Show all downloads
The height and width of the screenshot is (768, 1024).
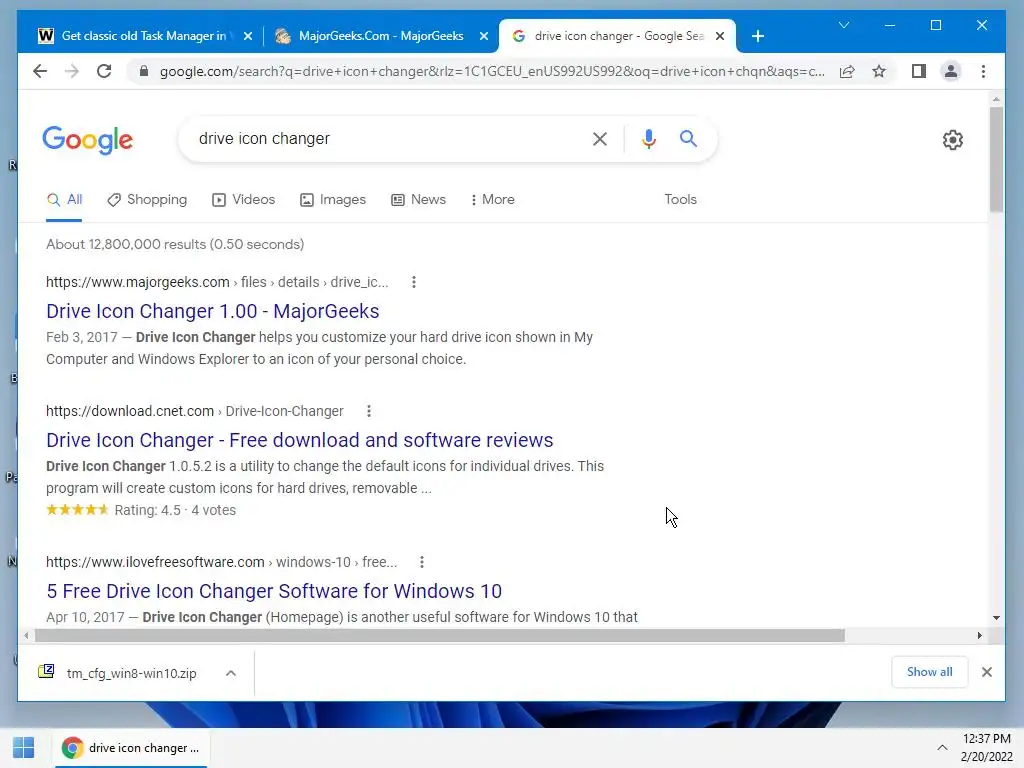pos(929,672)
